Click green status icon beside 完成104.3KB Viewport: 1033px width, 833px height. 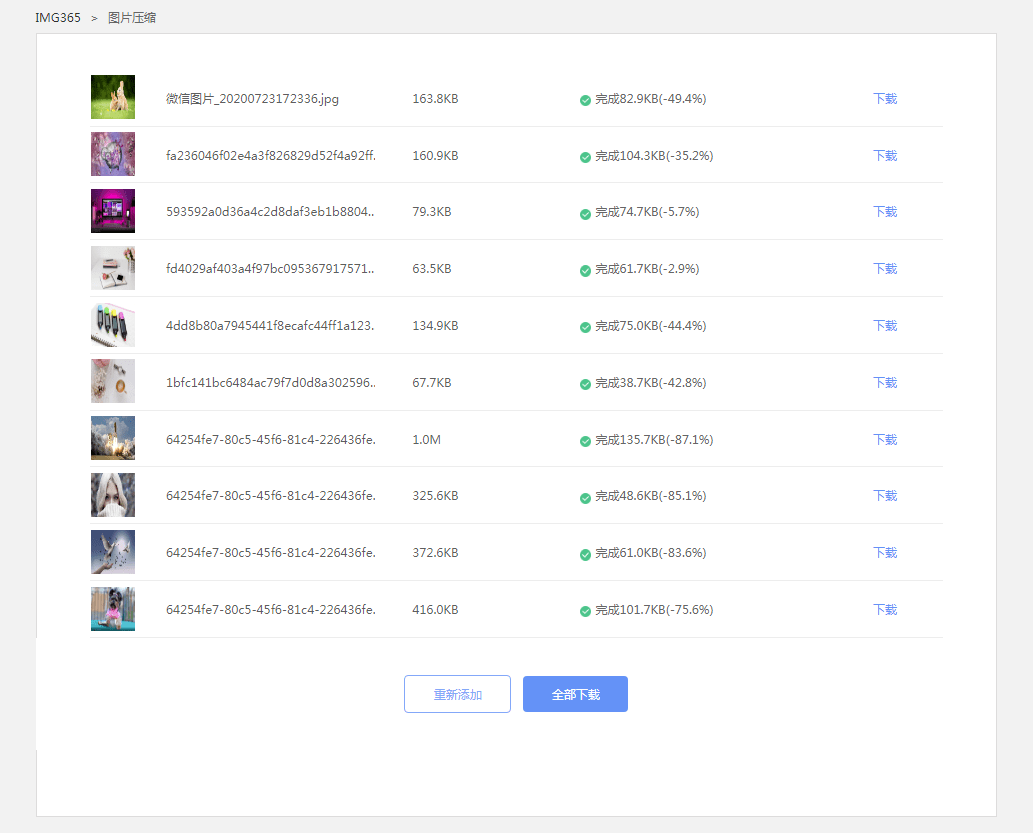(x=585, y=157)
